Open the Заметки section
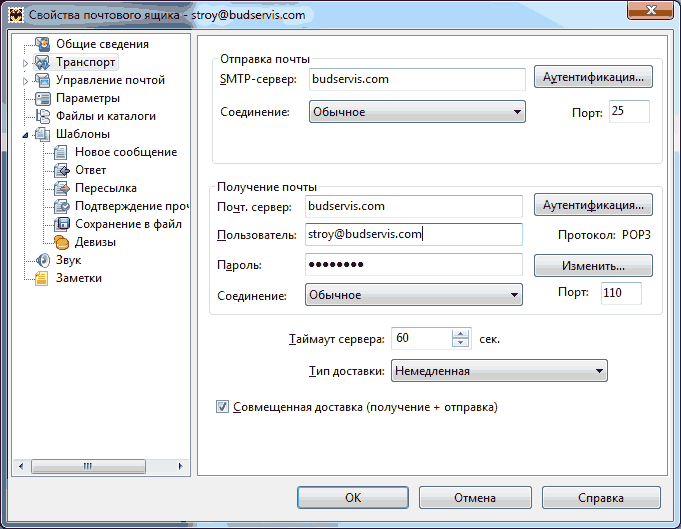The image size is (681, 529). (x=79, y=278)
